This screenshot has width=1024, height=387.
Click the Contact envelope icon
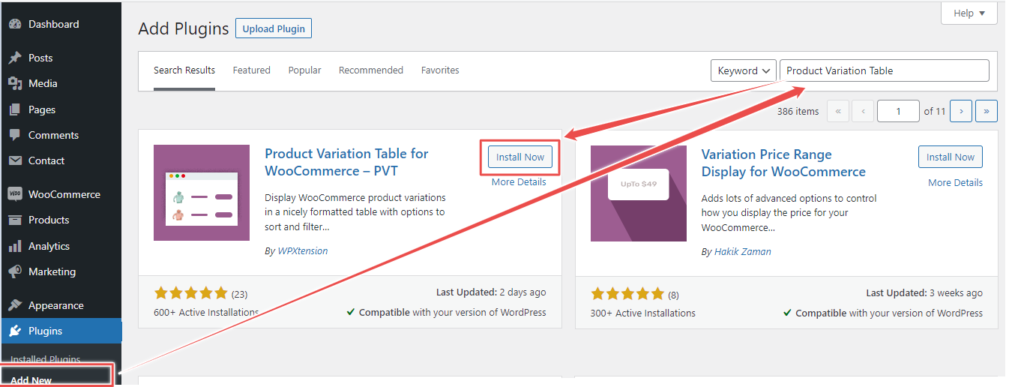coord(15,161)
